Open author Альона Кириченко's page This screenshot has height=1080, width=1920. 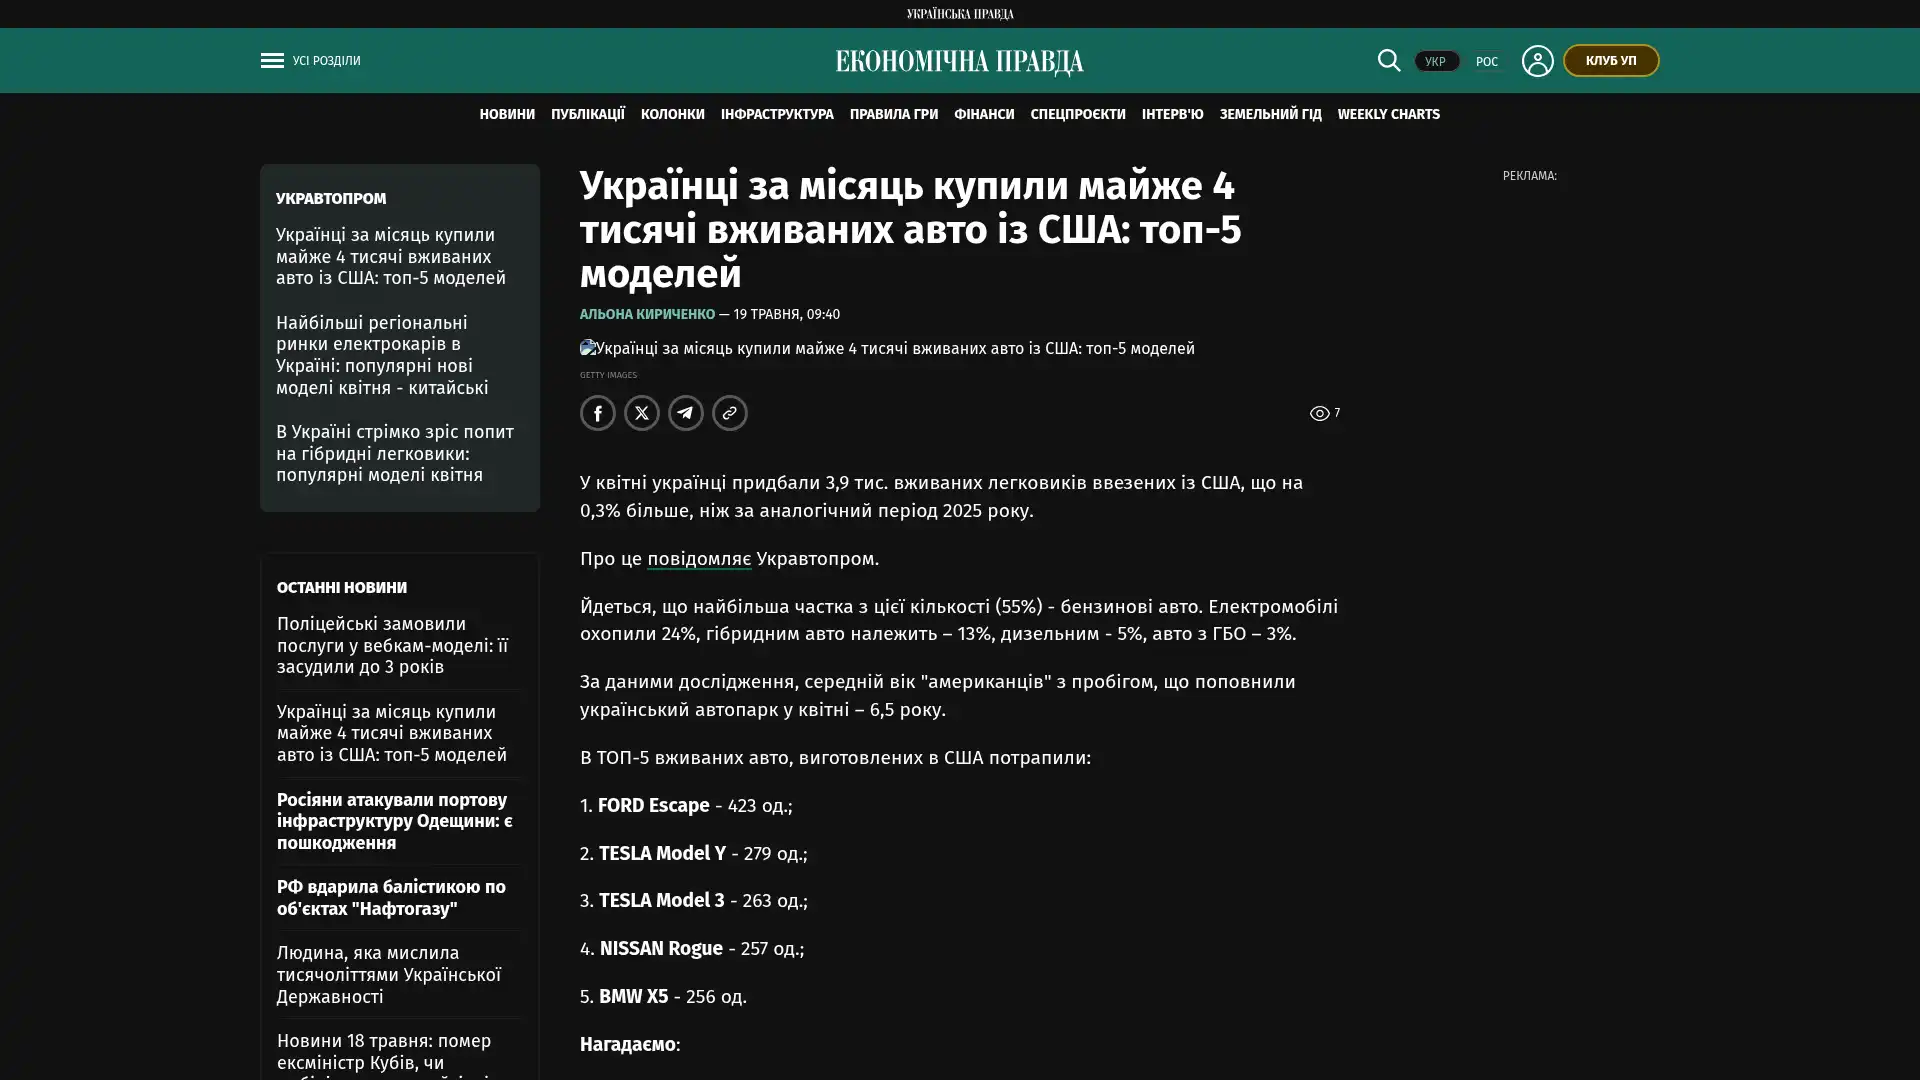(x=647, y=314)
